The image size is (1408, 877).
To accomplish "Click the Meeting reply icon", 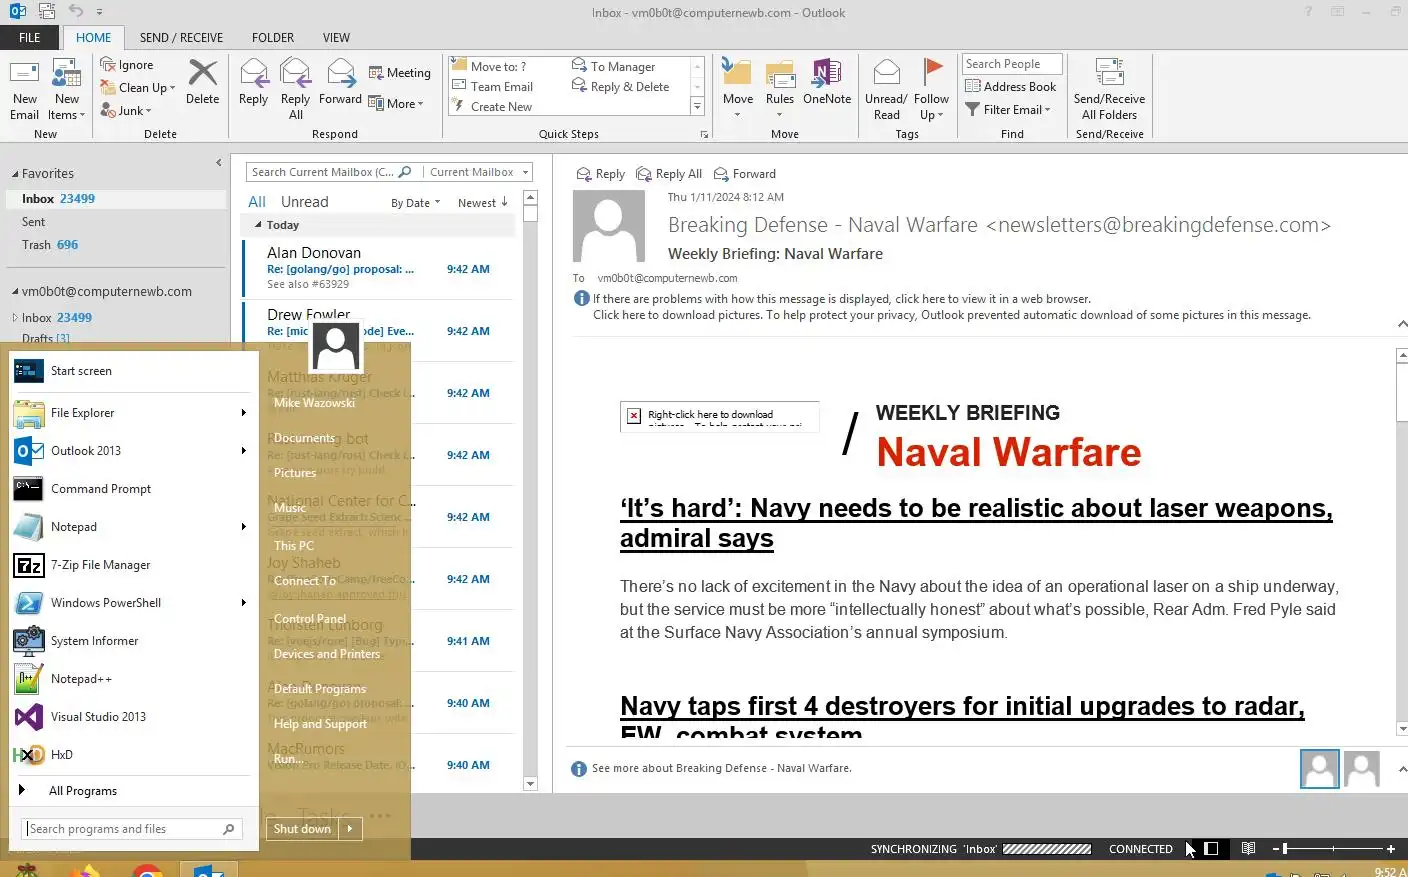I will click(x=399, y=73).
